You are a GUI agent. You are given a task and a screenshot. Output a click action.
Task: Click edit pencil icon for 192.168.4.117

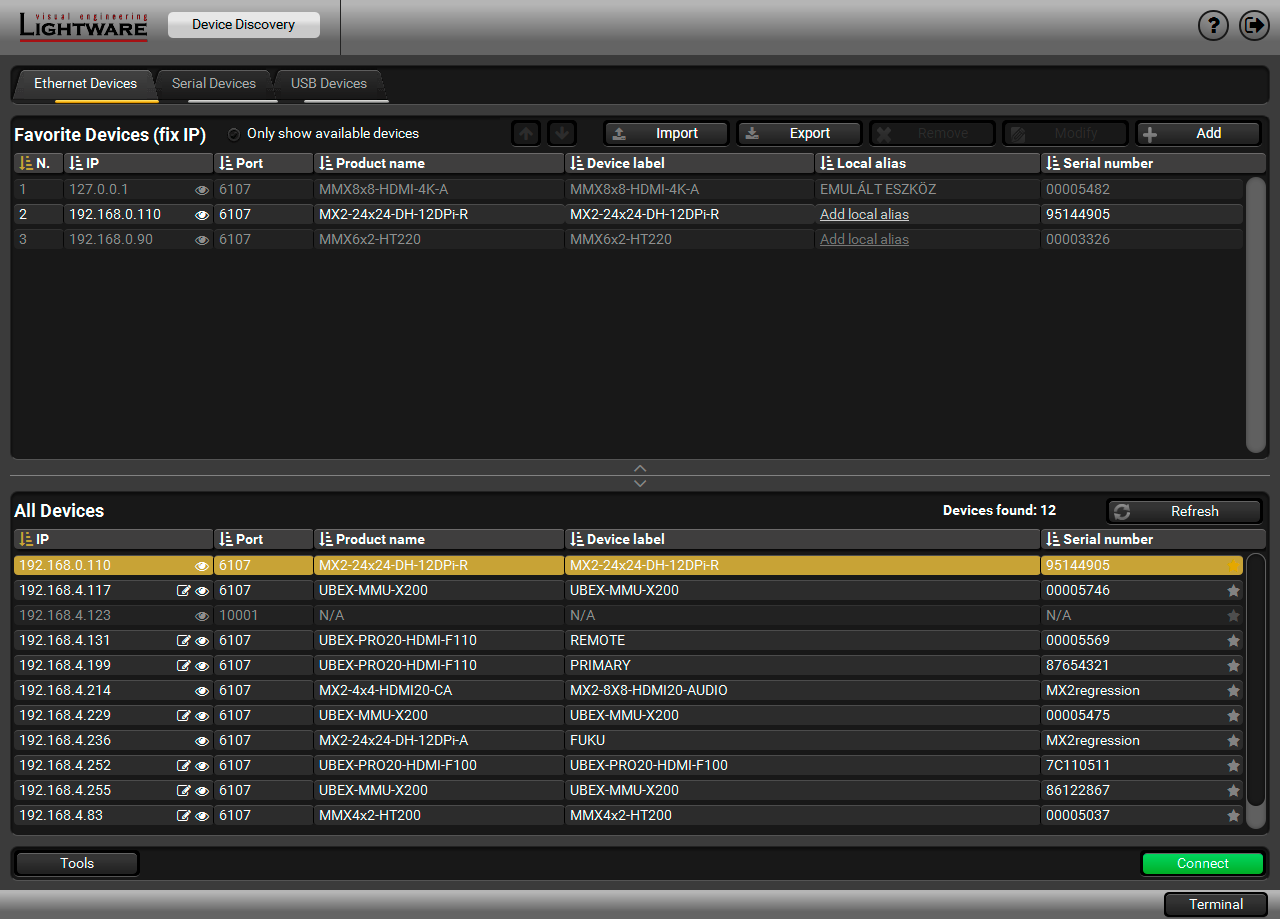(183, 591)
